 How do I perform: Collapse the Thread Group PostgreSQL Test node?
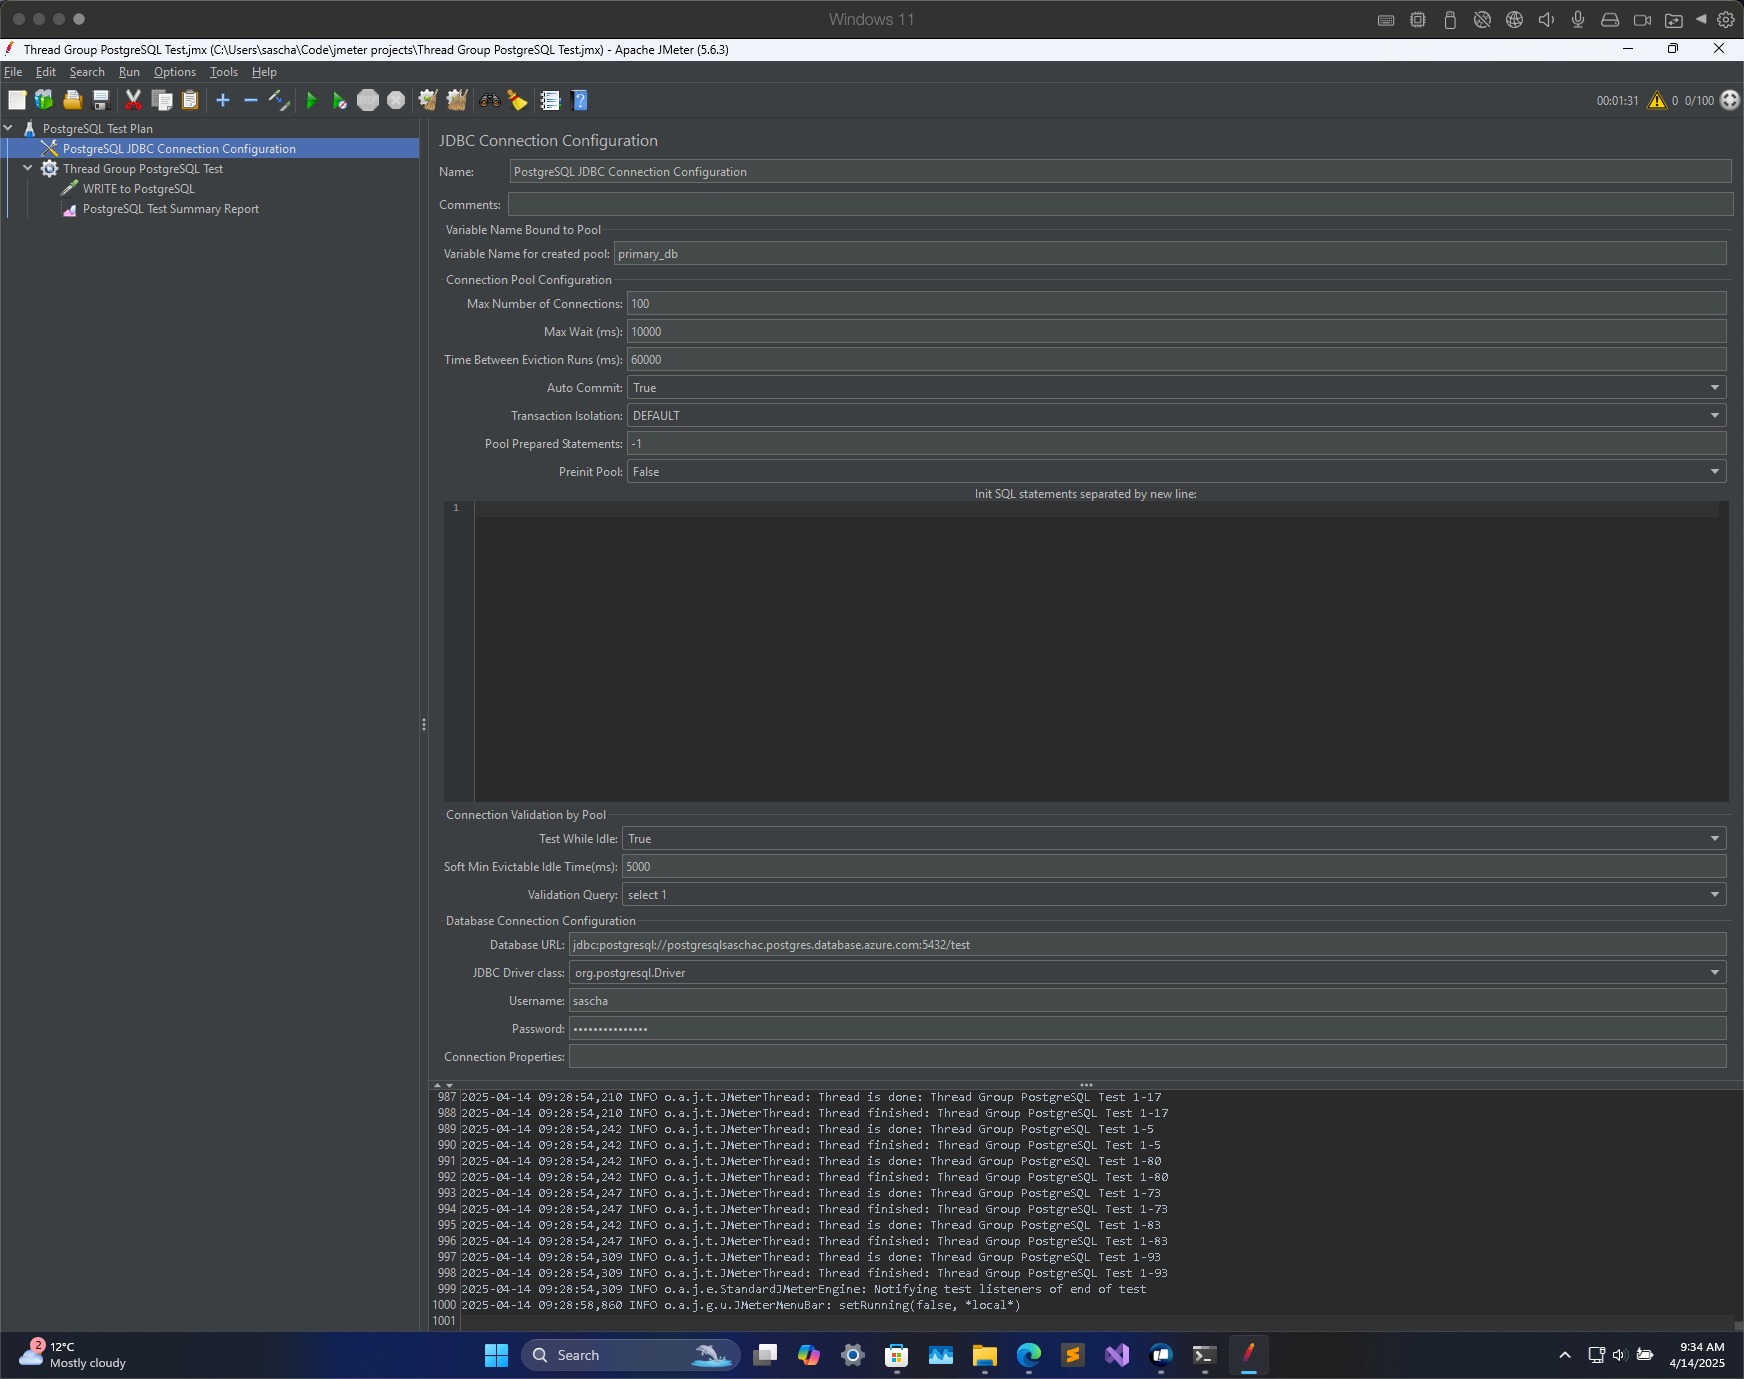28,168
